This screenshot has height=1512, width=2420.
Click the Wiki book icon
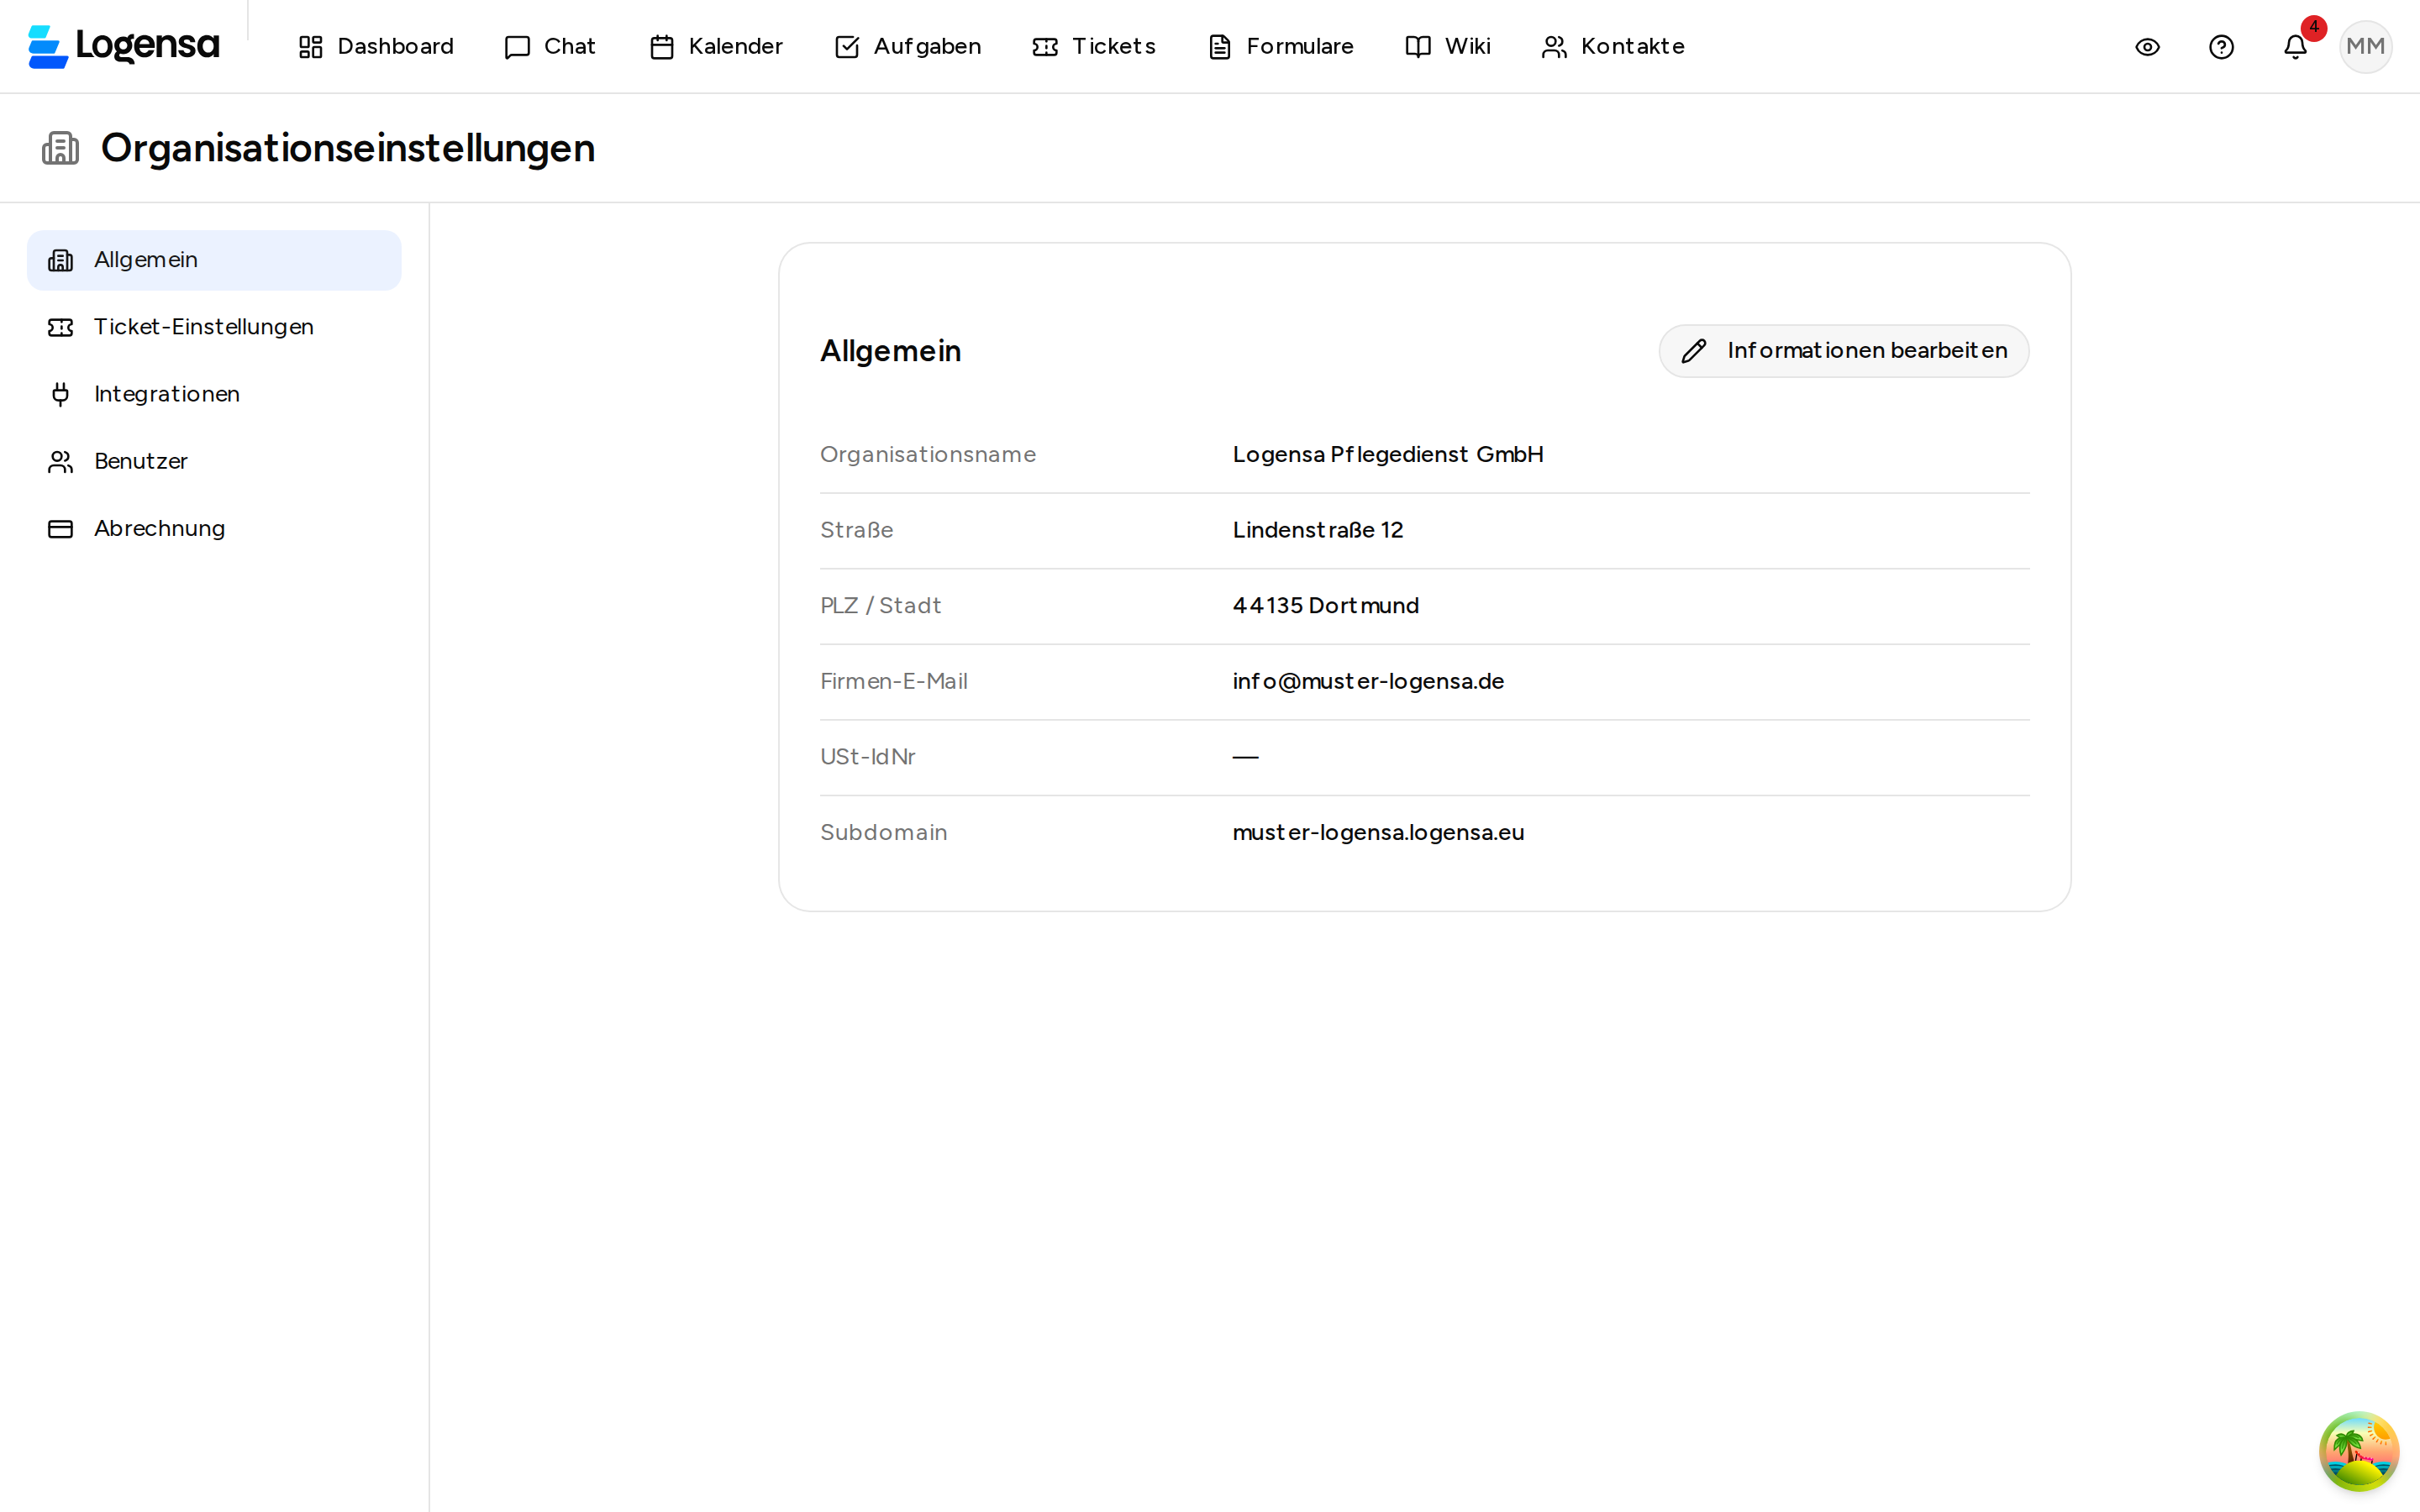[x=1418, y=47]
